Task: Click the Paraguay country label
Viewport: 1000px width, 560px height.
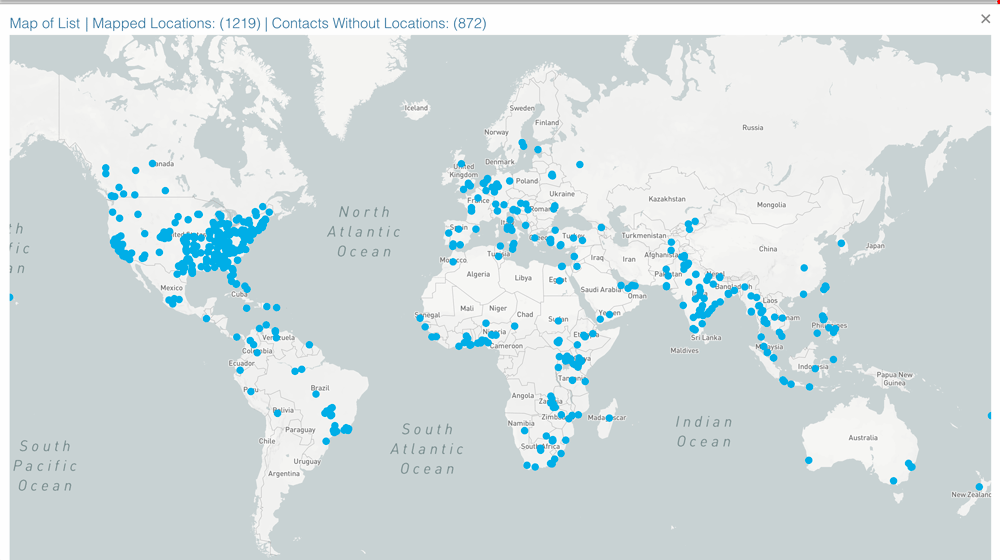Action: tap(300, 430)
